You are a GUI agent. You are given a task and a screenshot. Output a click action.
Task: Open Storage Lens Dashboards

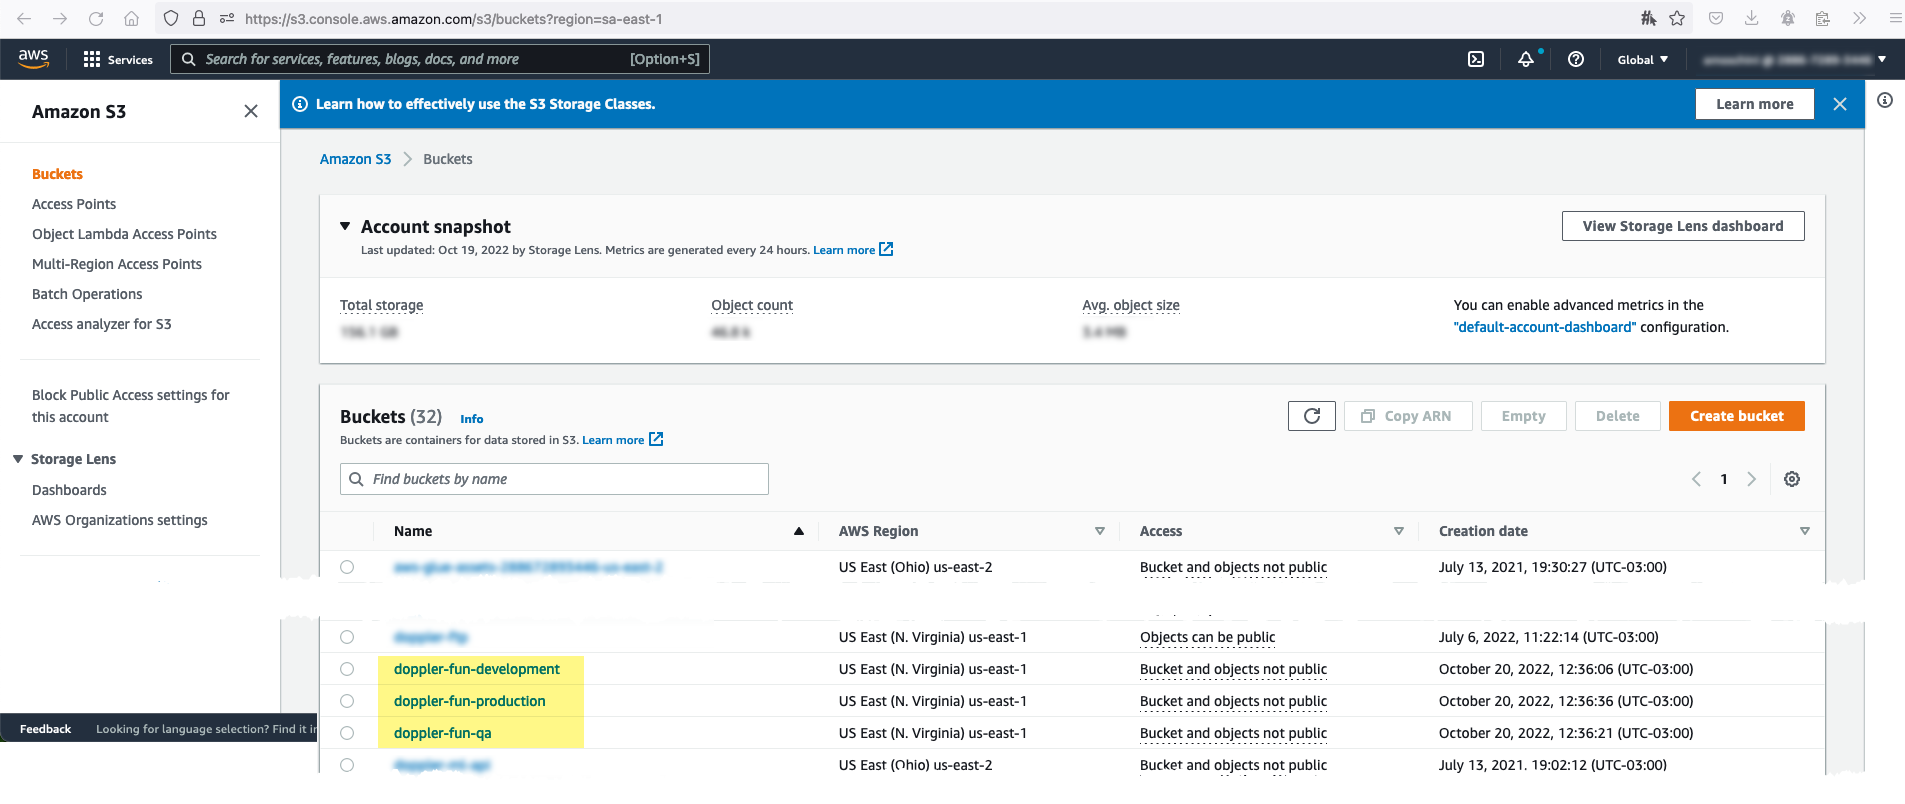click(69, 490)
